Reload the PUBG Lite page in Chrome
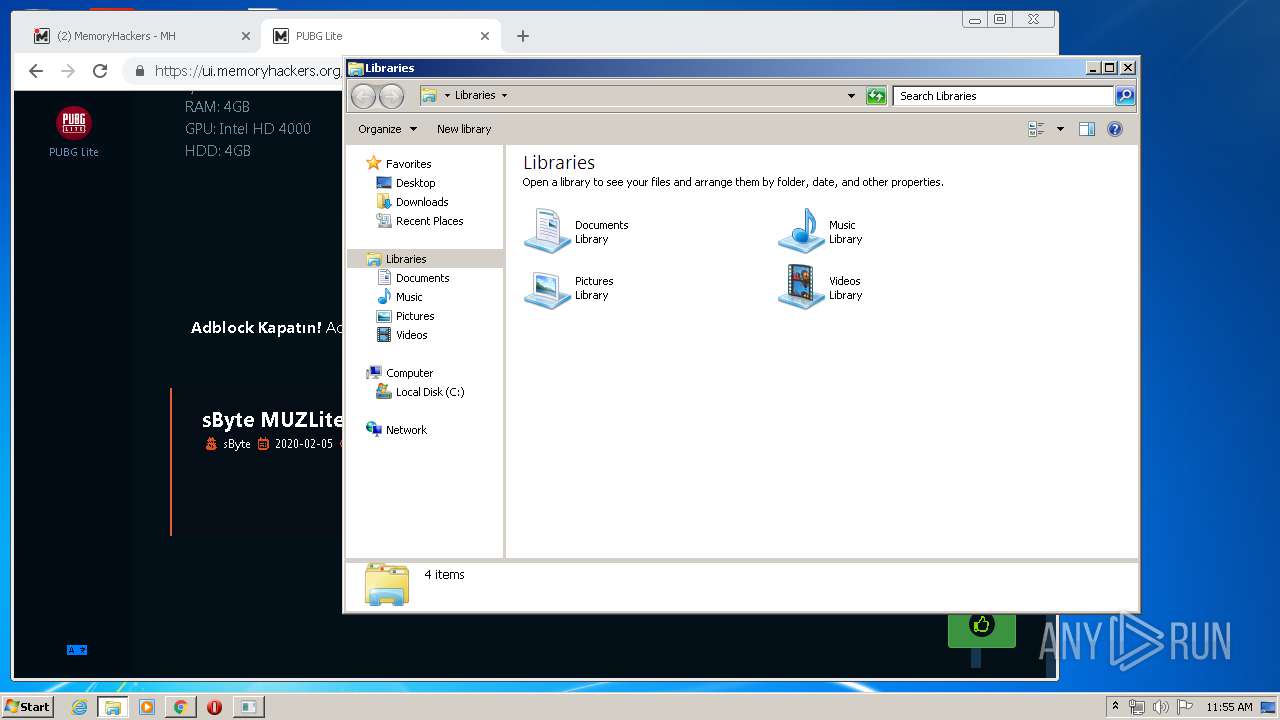 [x=100, y=71]
